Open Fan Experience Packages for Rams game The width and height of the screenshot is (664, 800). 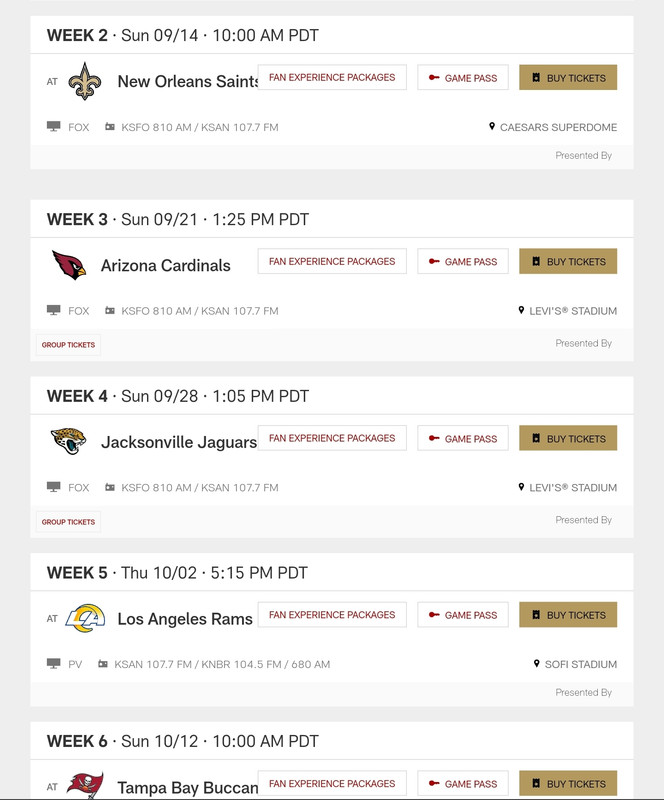(x=332, y=615)
